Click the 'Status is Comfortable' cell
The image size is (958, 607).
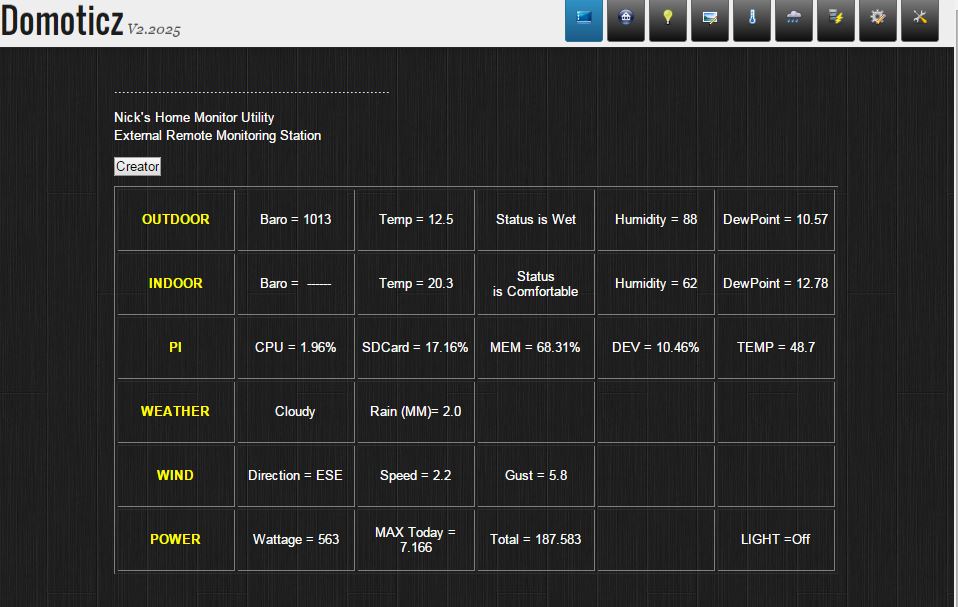(x=536, y=283)
